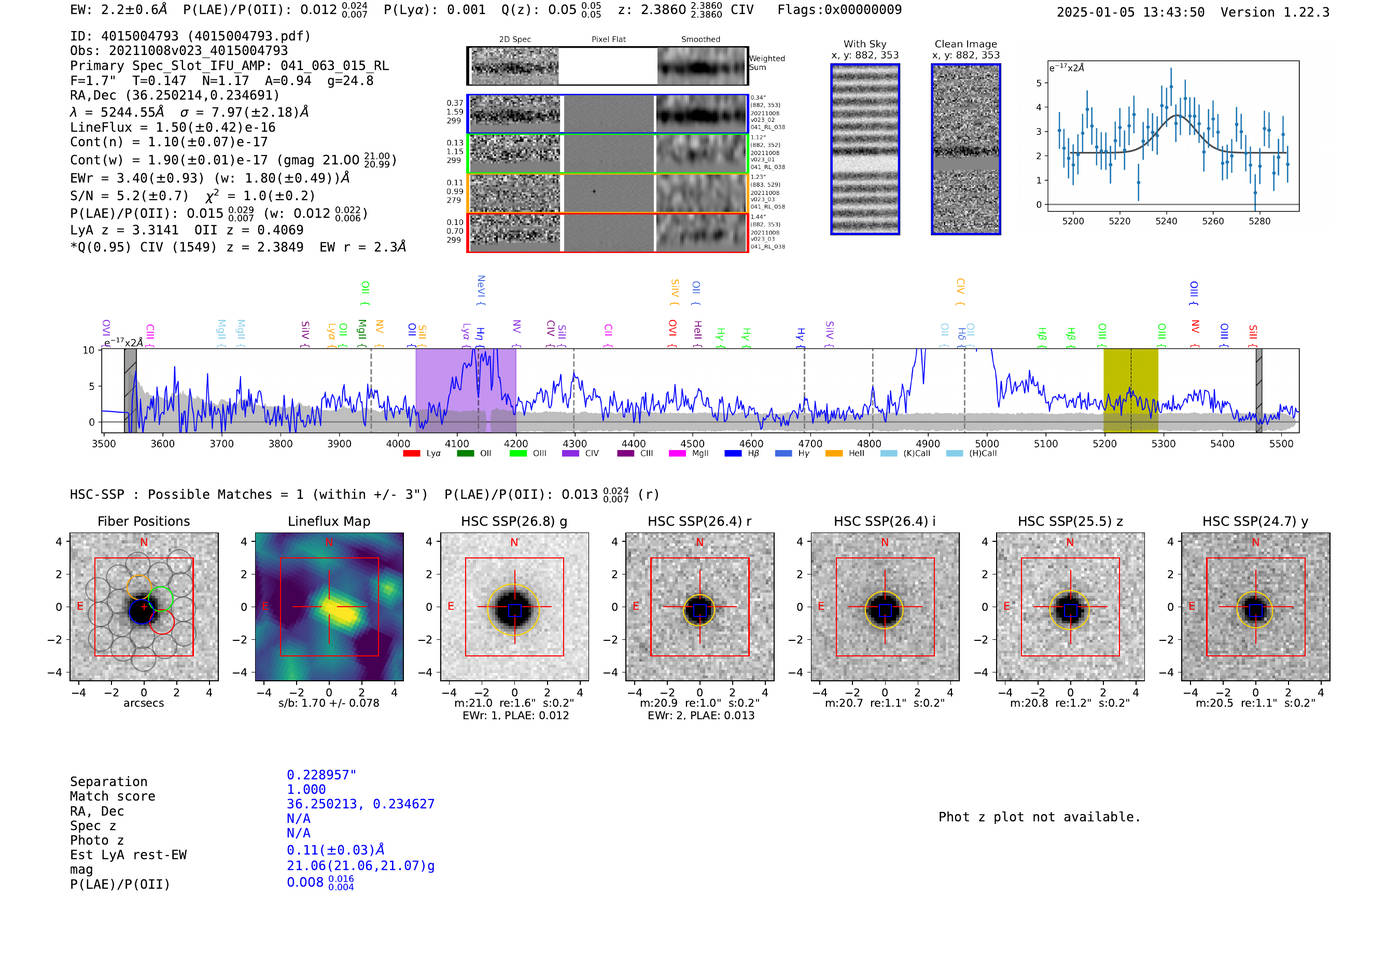Viewport: 1400px width, 953px height.
Task: Click the orange-bordered 2D spectrum row
Action: click(608, 192)
